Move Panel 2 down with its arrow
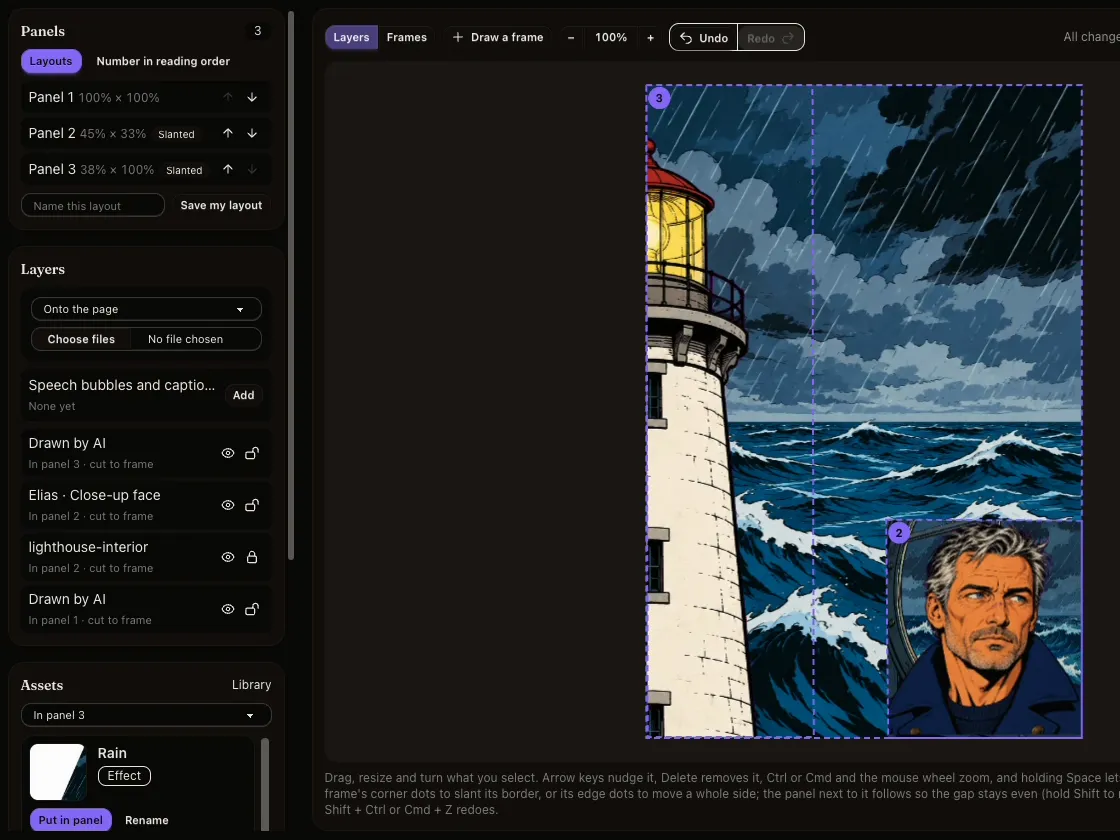 pos(252,133)
